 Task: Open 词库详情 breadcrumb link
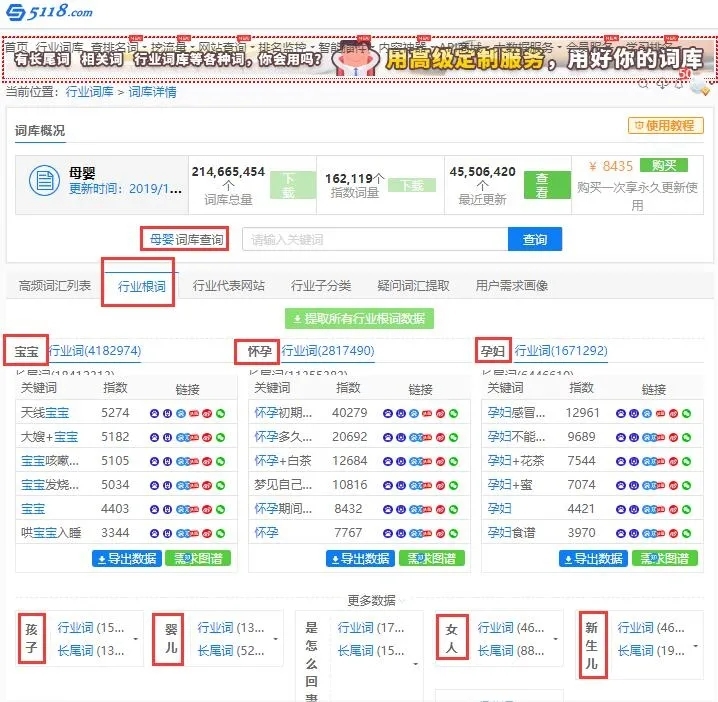pos(152,92)
